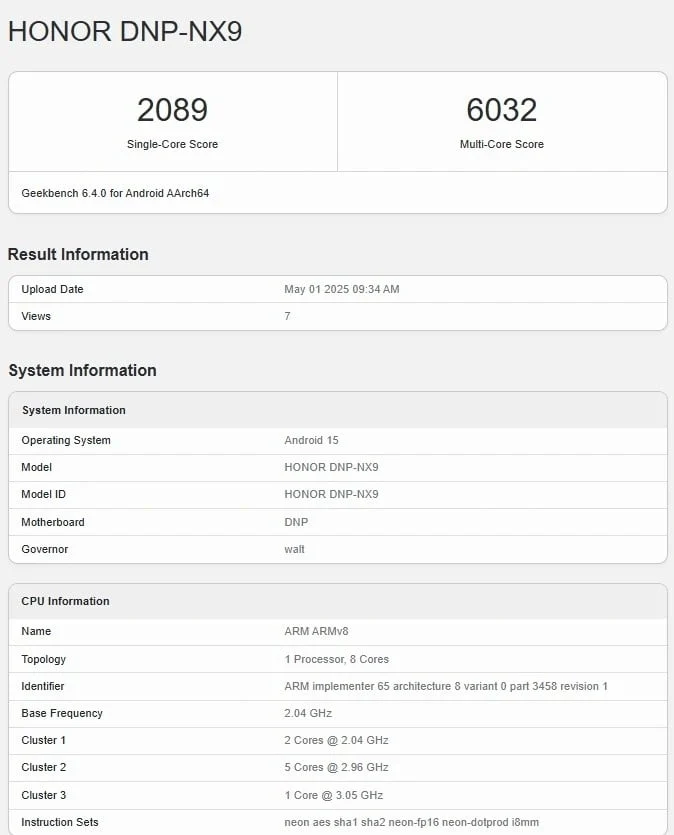The width and height of the screenshot is (674, 835).
Task: Select the walt governor value
Action: coord(294,550)
